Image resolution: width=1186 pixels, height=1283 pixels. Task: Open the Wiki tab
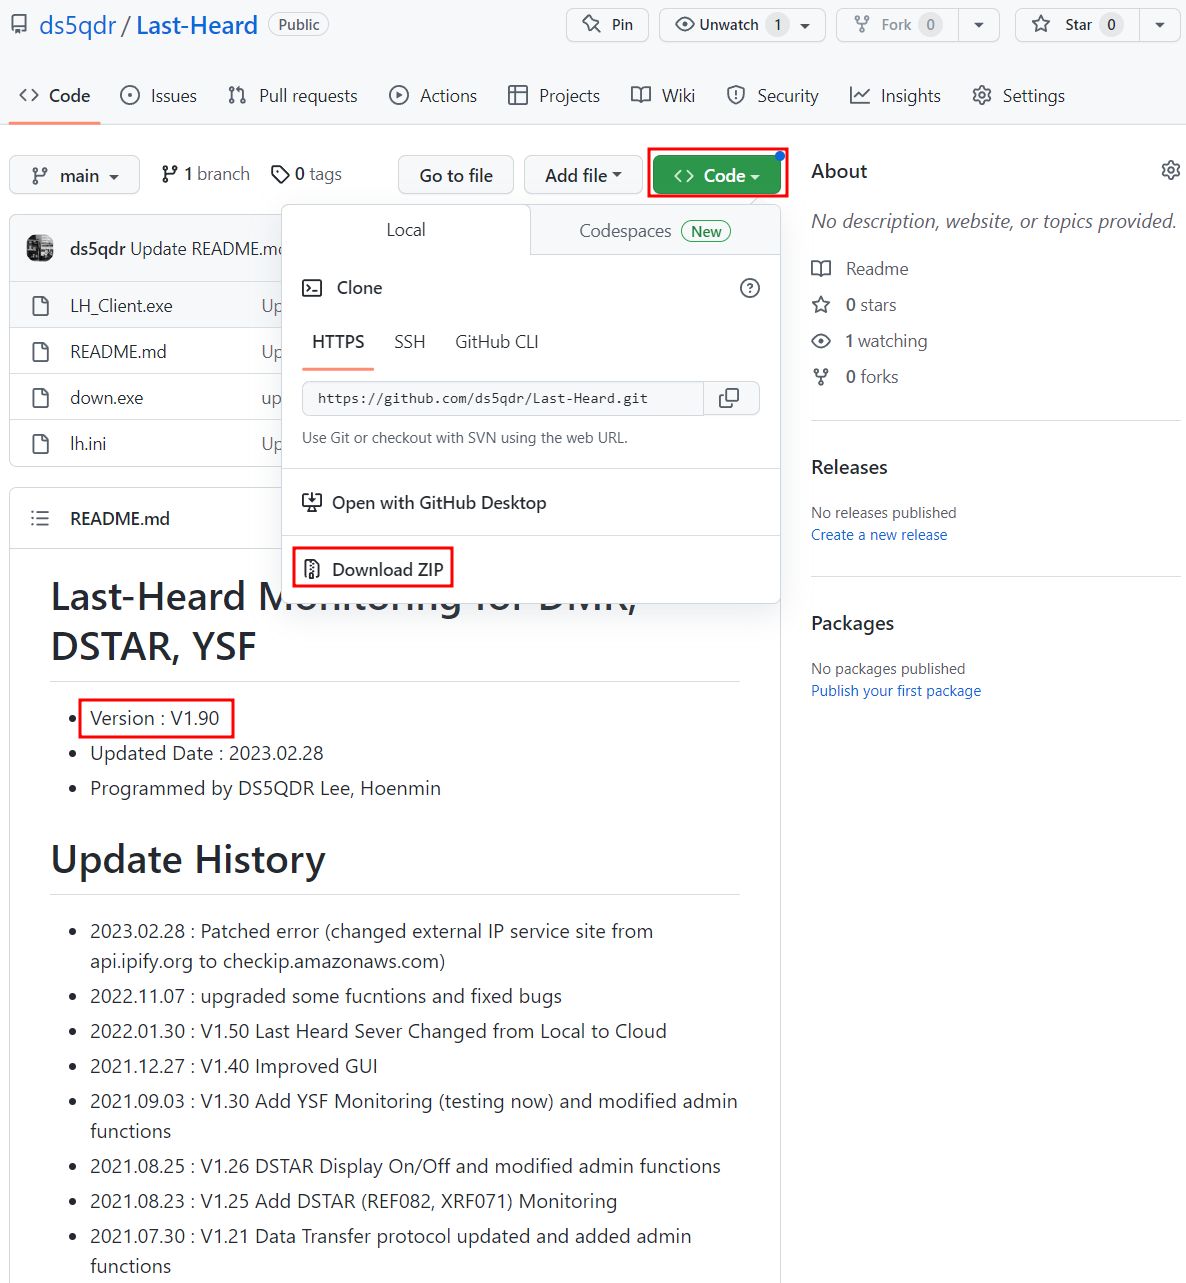(x=663, y=96)
